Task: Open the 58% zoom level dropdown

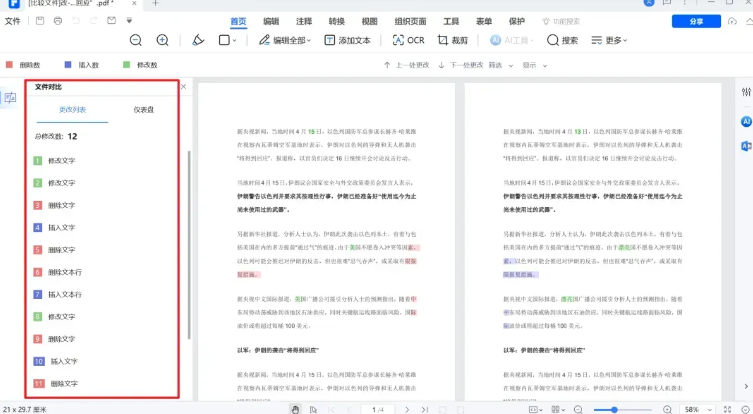Action: (x=698, y=409)
